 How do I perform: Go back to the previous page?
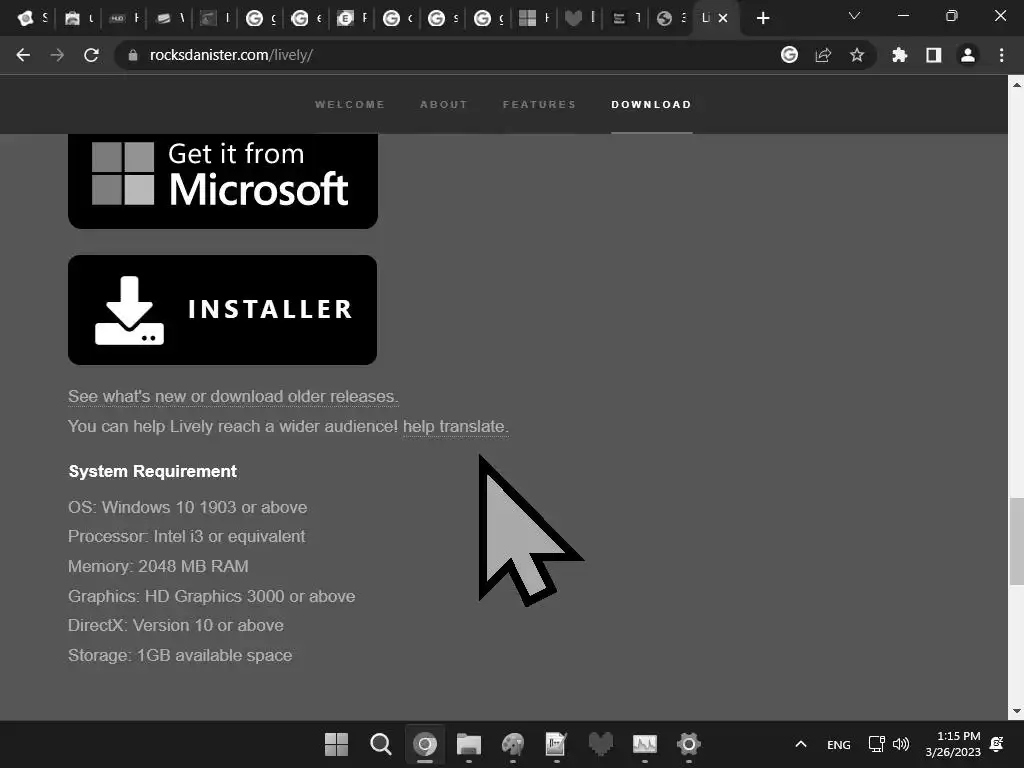coord(23,56)
